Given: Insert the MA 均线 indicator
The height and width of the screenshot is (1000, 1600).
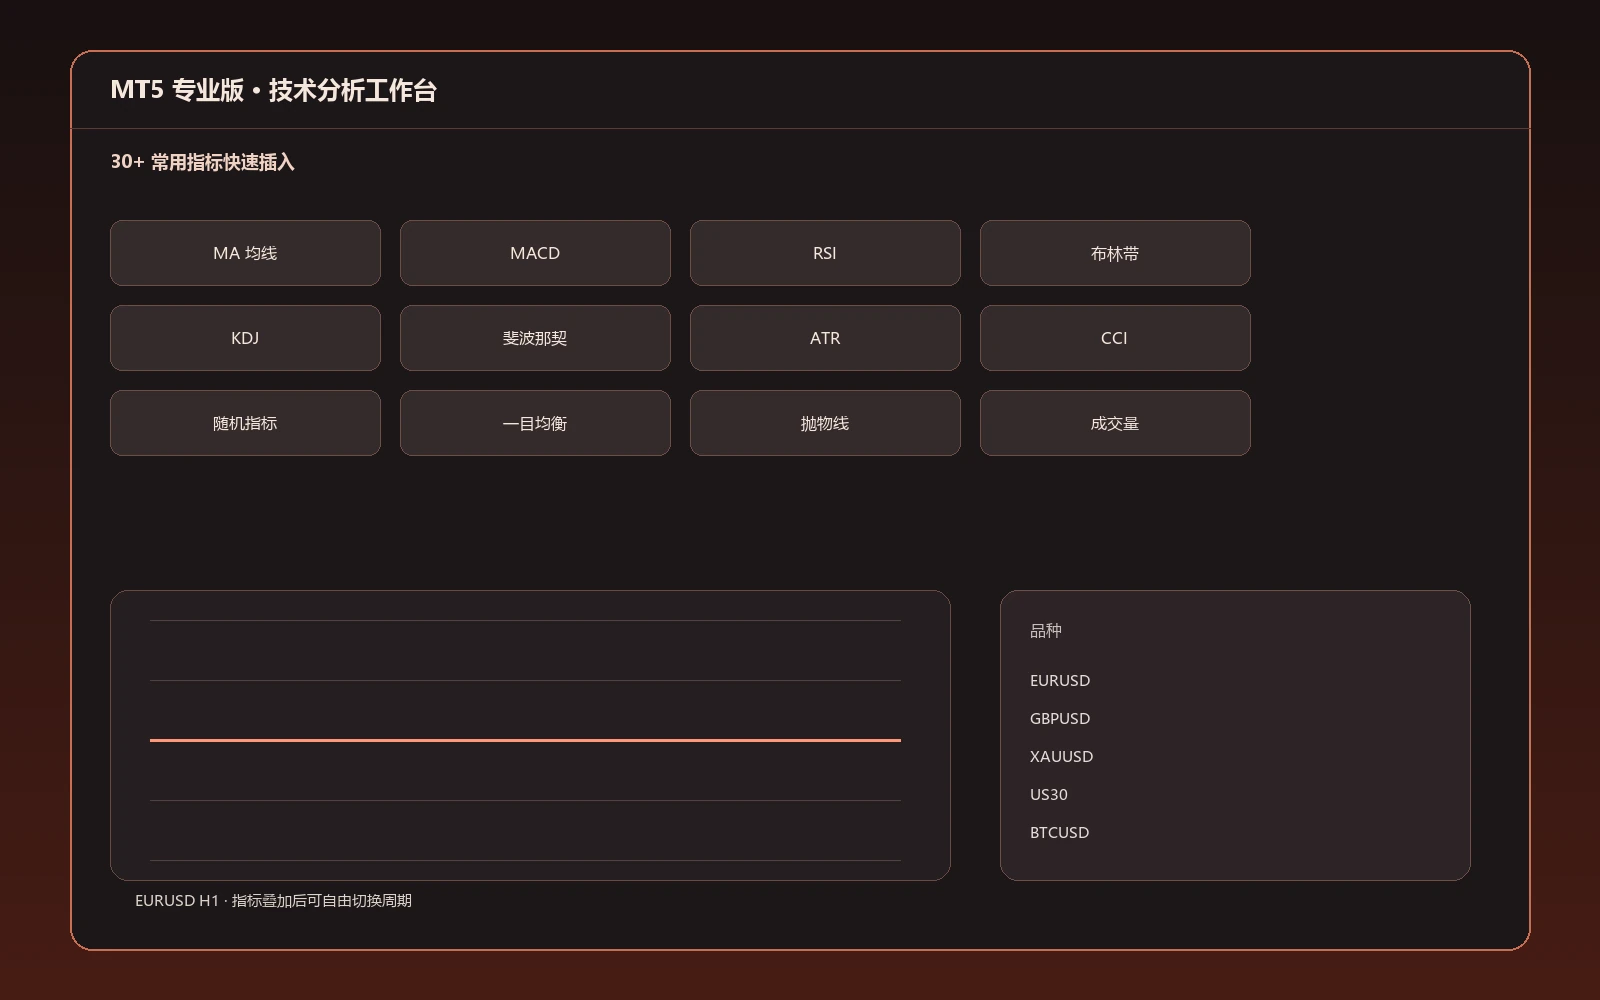Looking at the screenshot, I should 245,253.
